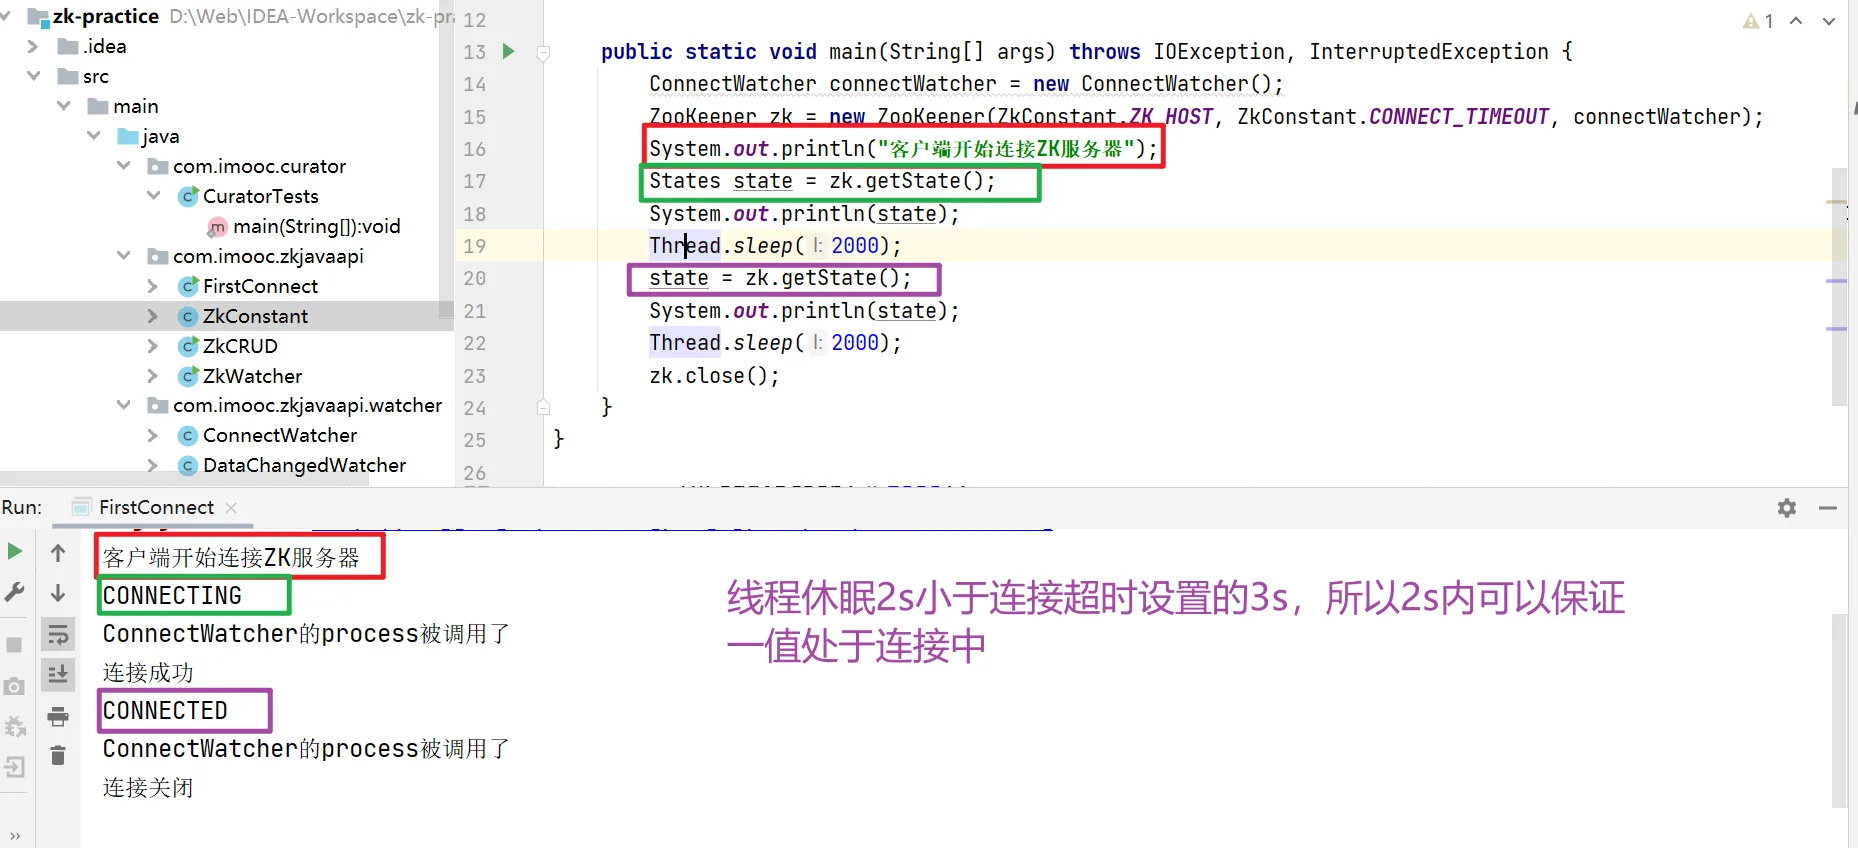1858x848 pixels.
Task: Select the src folder
Action: pos(96,76)
